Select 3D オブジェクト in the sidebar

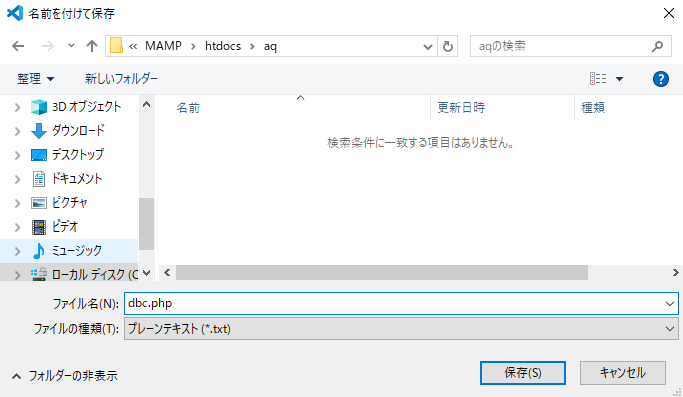tap(86, 106)
